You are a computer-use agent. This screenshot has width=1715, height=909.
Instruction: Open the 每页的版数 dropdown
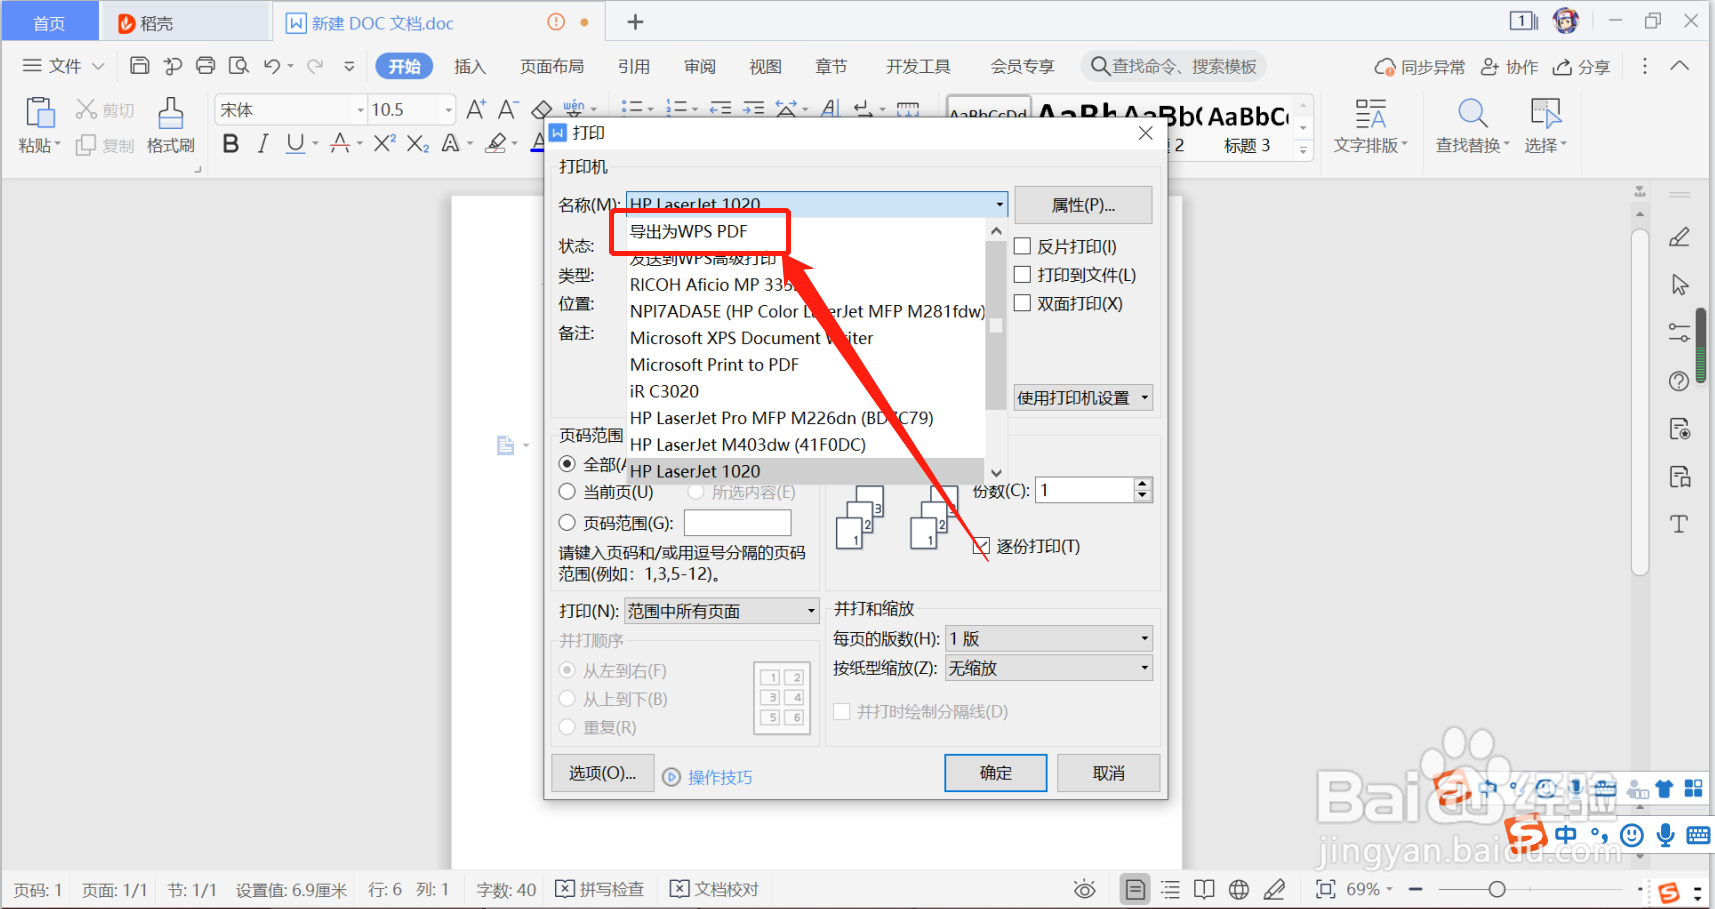(1049, 638)
